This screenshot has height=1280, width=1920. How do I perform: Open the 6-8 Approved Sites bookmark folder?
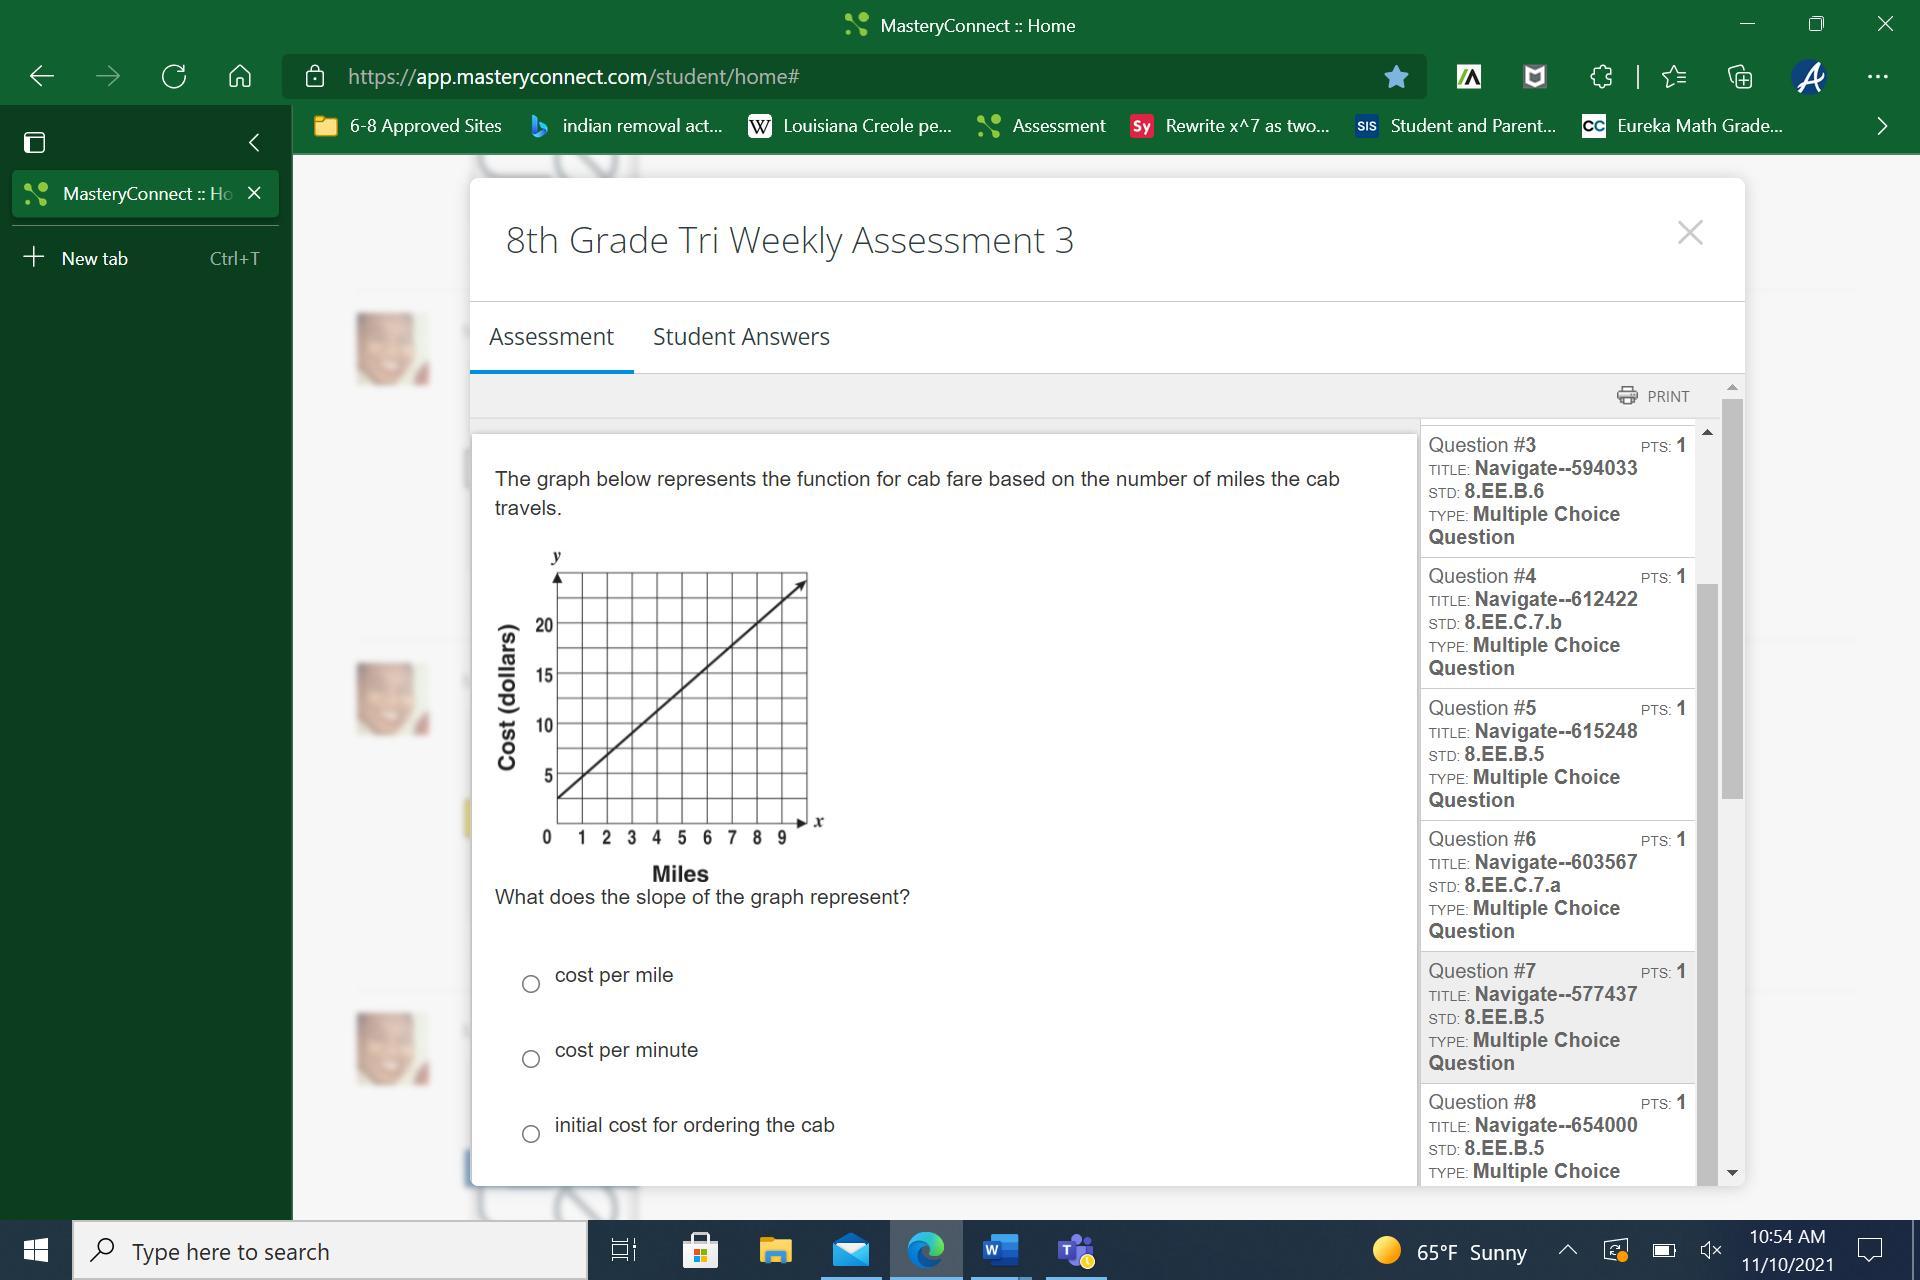[408, 126]
